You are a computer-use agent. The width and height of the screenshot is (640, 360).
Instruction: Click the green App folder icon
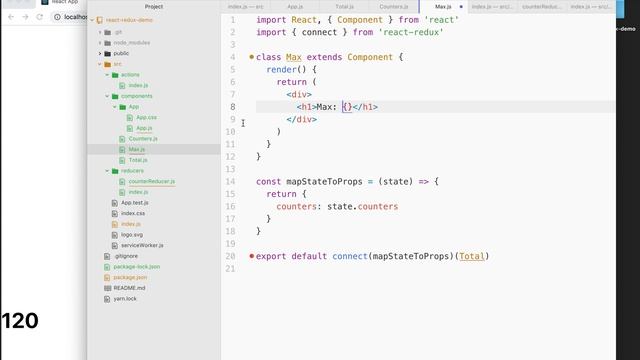(122, 107)
